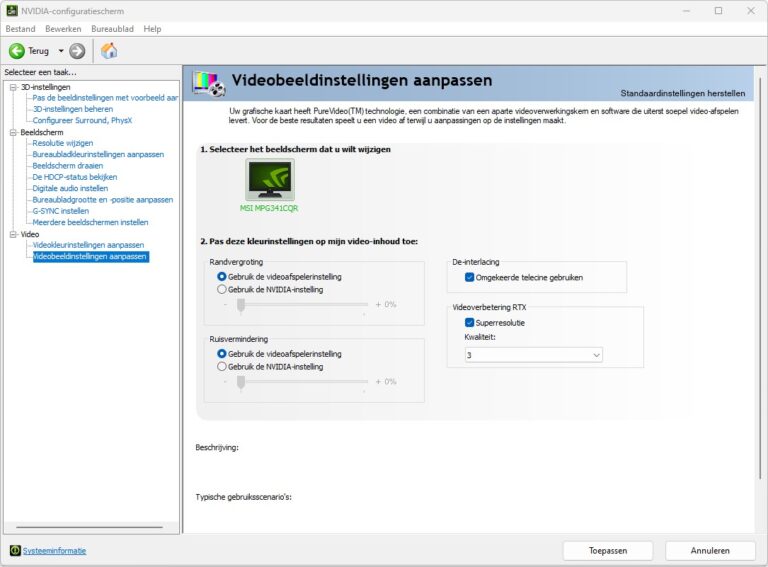Click the NVIDIA logo in title bar
The height and width of the screenshot is (567, 768).
pyautogui.click(x=11, y=10)
